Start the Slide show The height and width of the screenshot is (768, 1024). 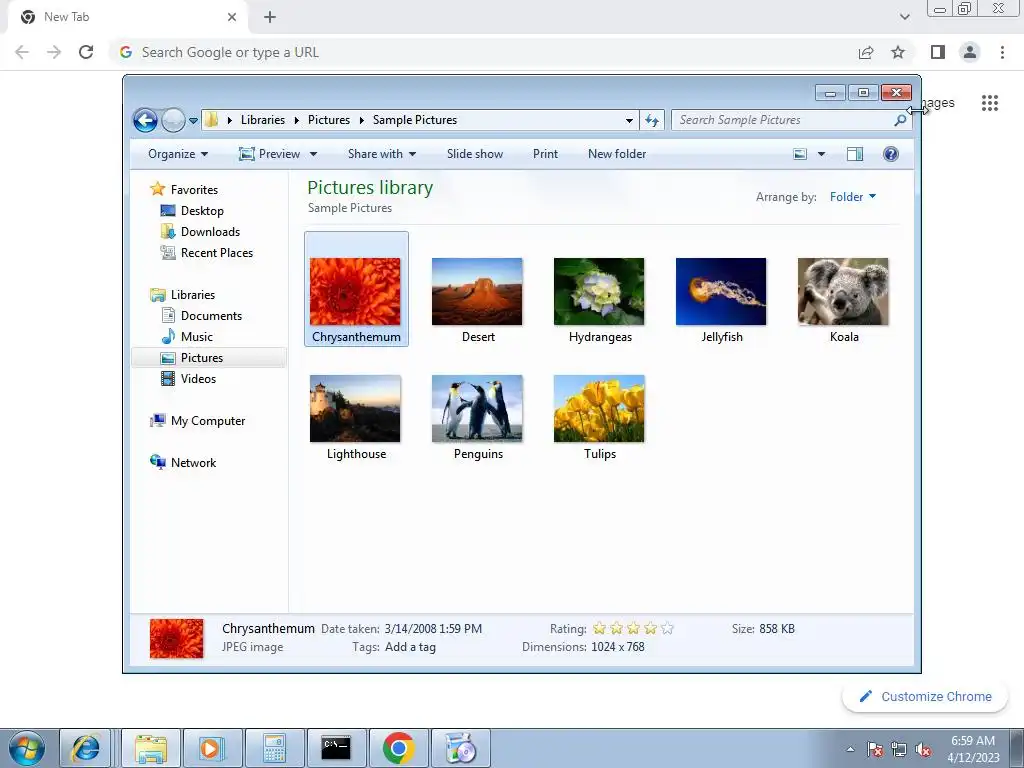pos(475,154)
